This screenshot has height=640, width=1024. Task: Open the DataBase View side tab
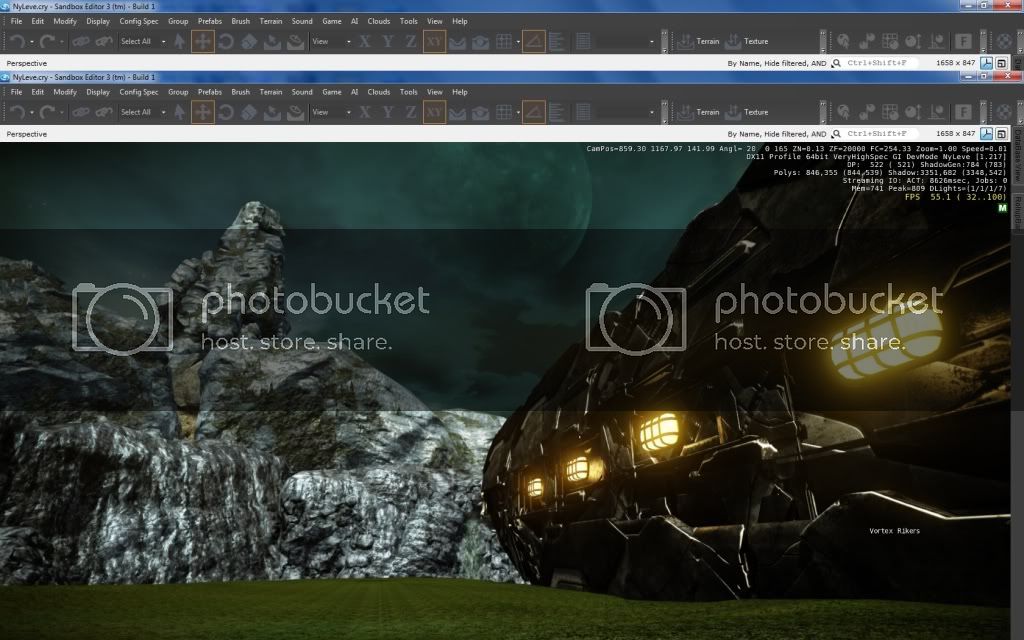click(x=1017, y=155)
